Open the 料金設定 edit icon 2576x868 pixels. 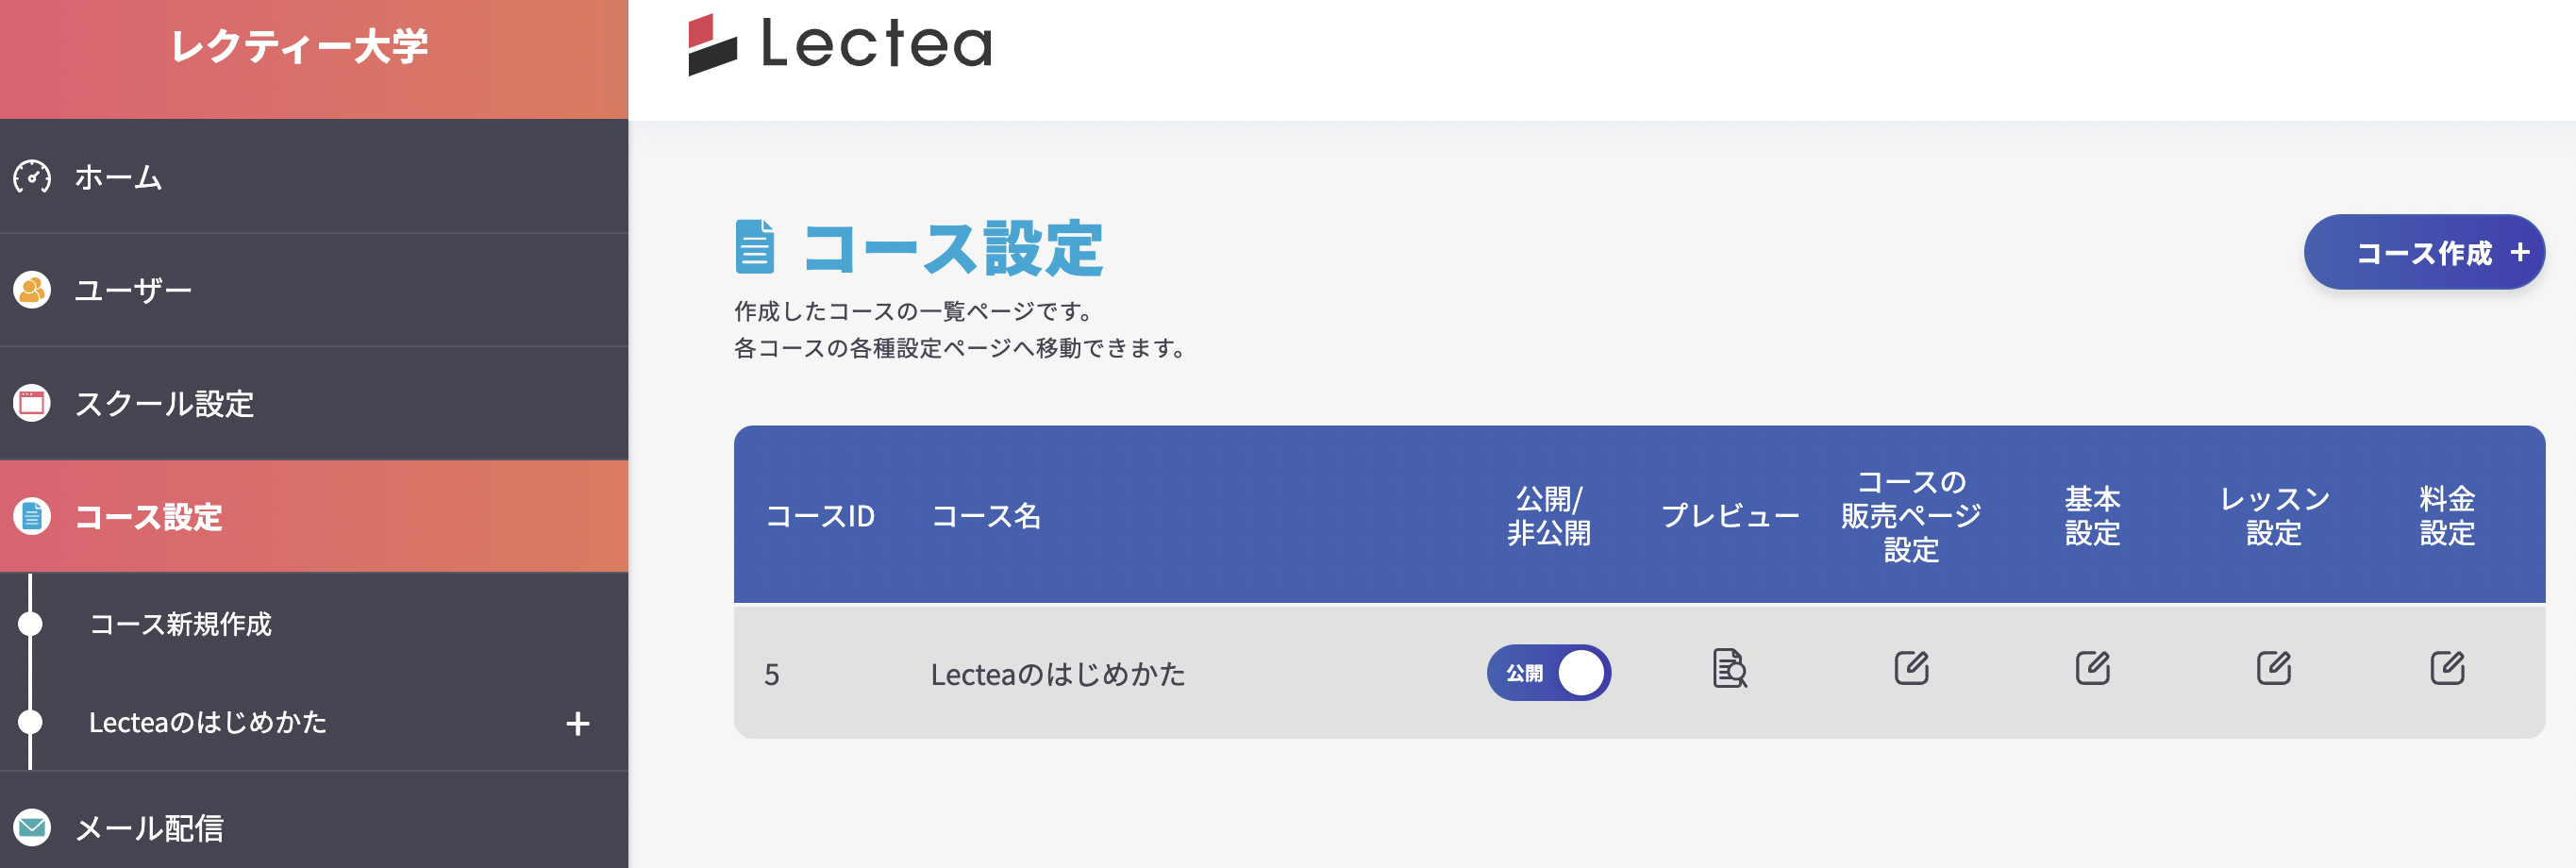coord(2447,668)
